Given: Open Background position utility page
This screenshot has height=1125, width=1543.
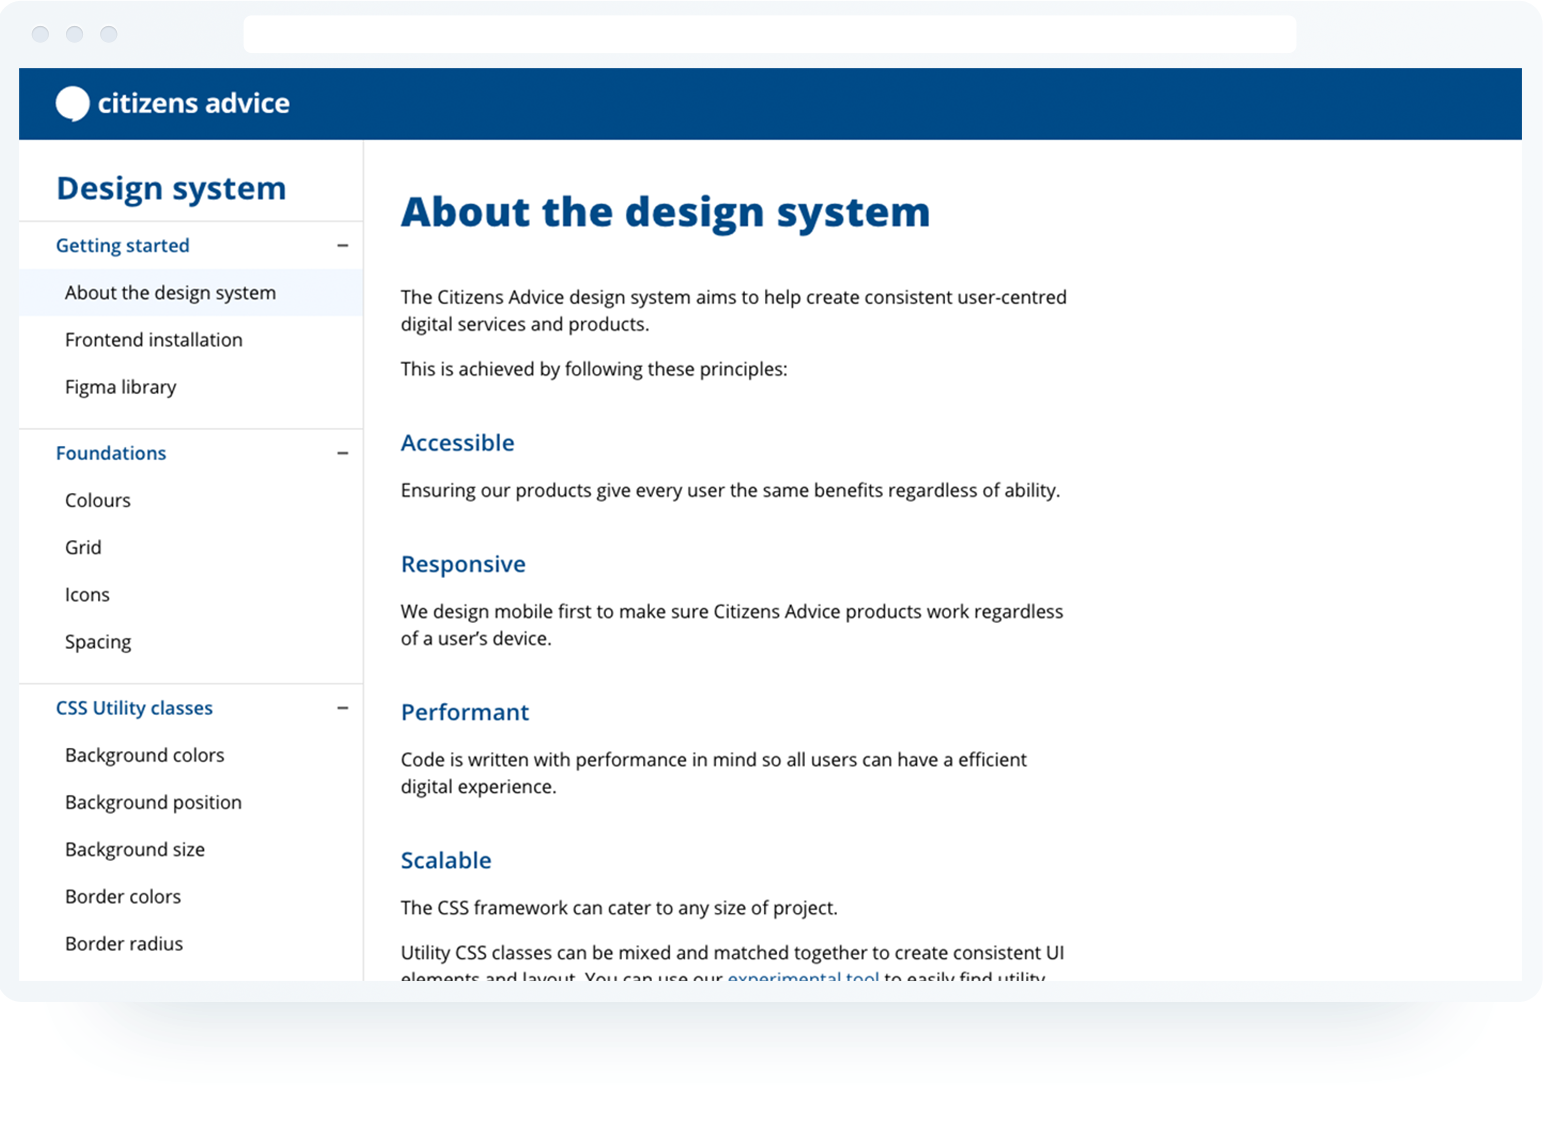Looking at the screenshot, I should coord(153,802).
